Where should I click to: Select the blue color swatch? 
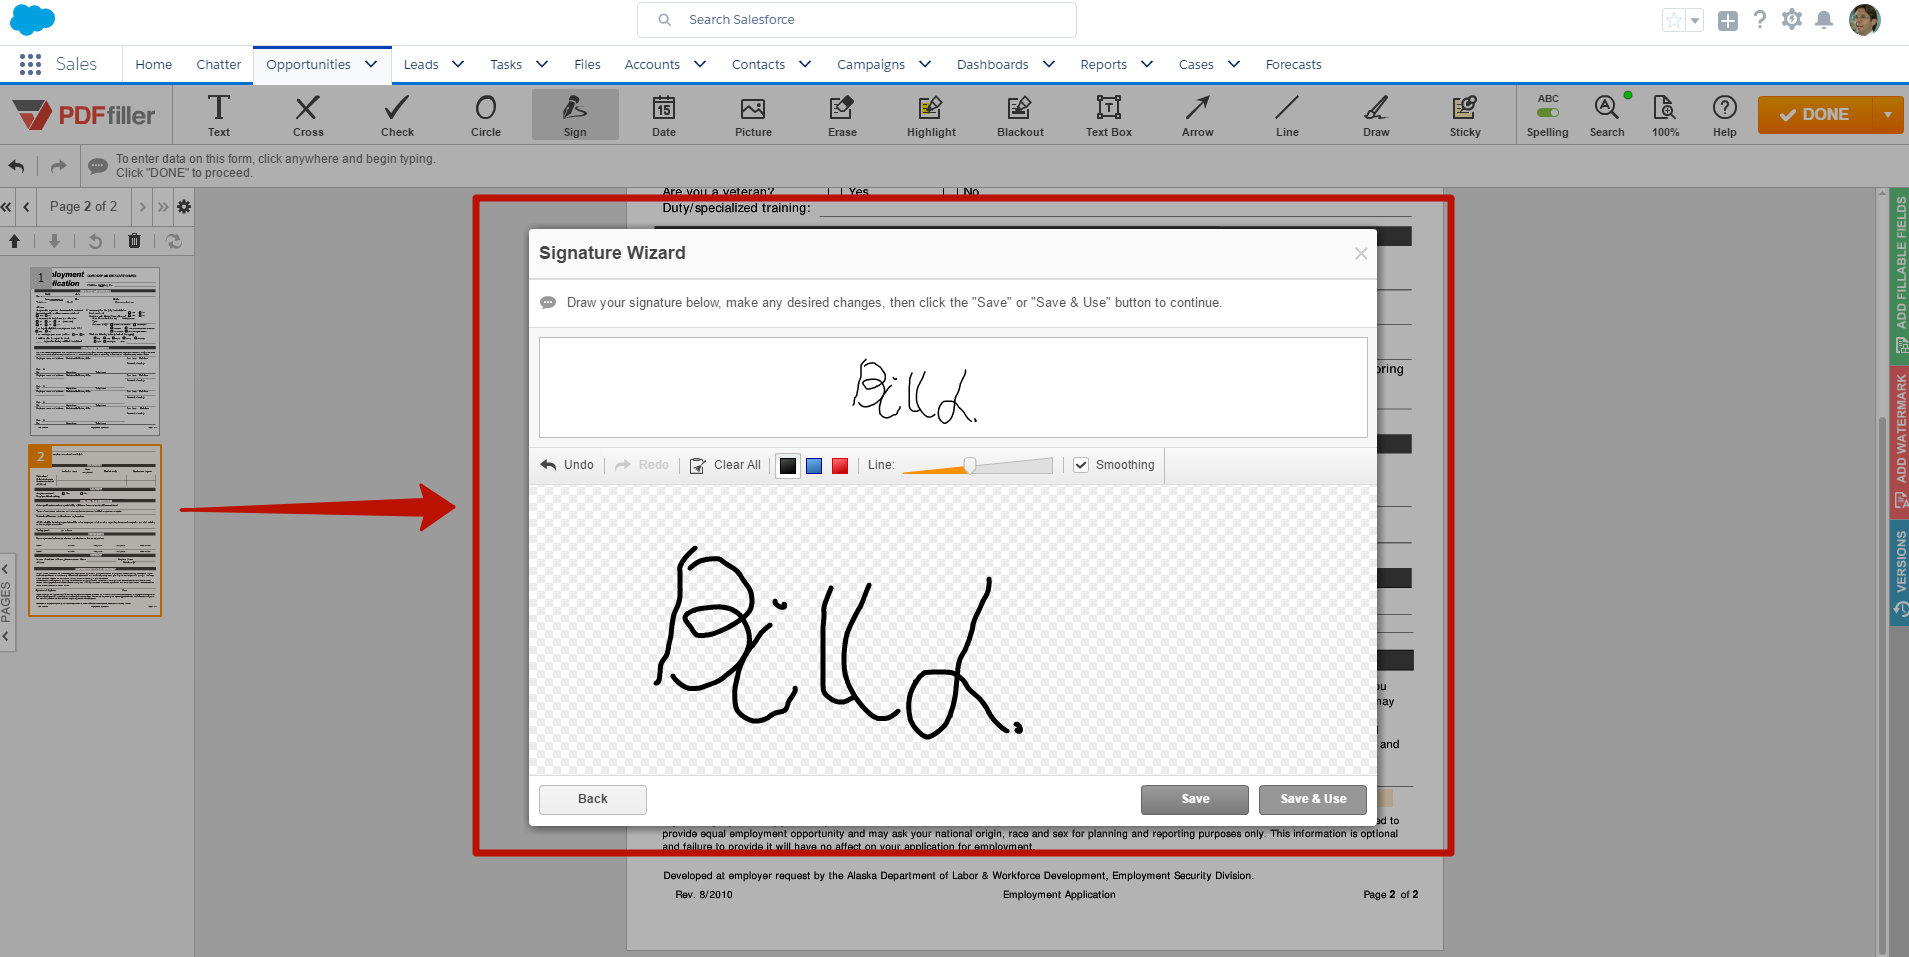pyautogui.click(x=814, y=466)
